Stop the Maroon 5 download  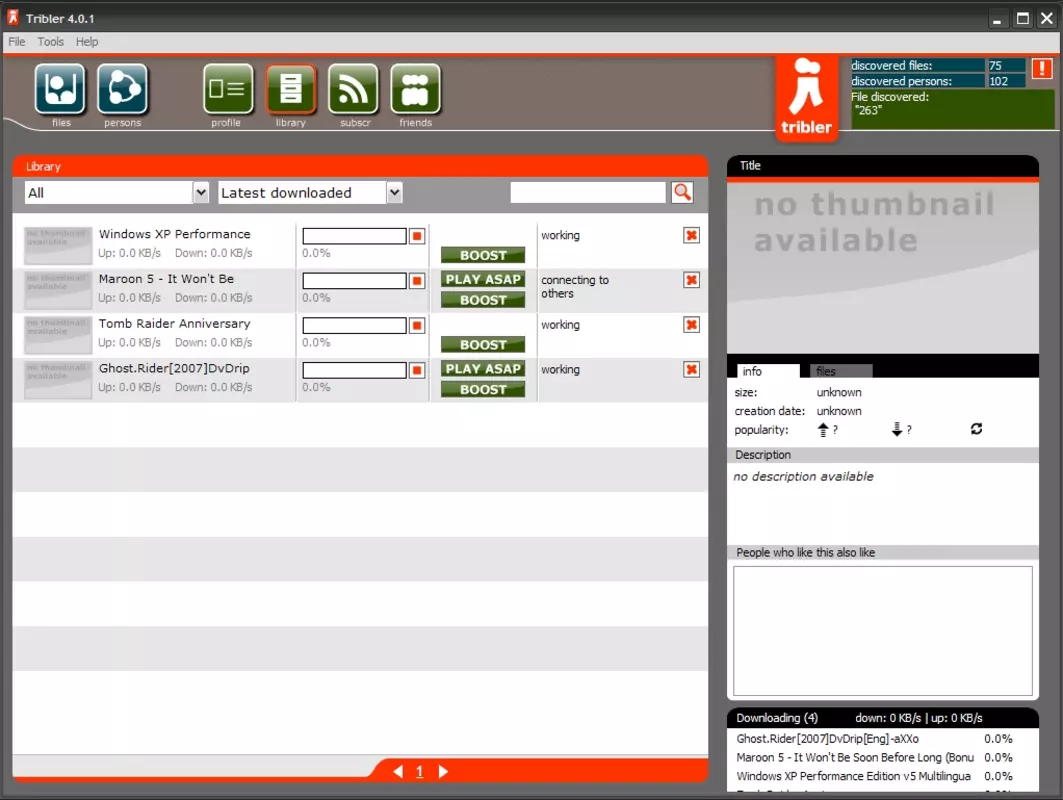[x=417, y=281]
